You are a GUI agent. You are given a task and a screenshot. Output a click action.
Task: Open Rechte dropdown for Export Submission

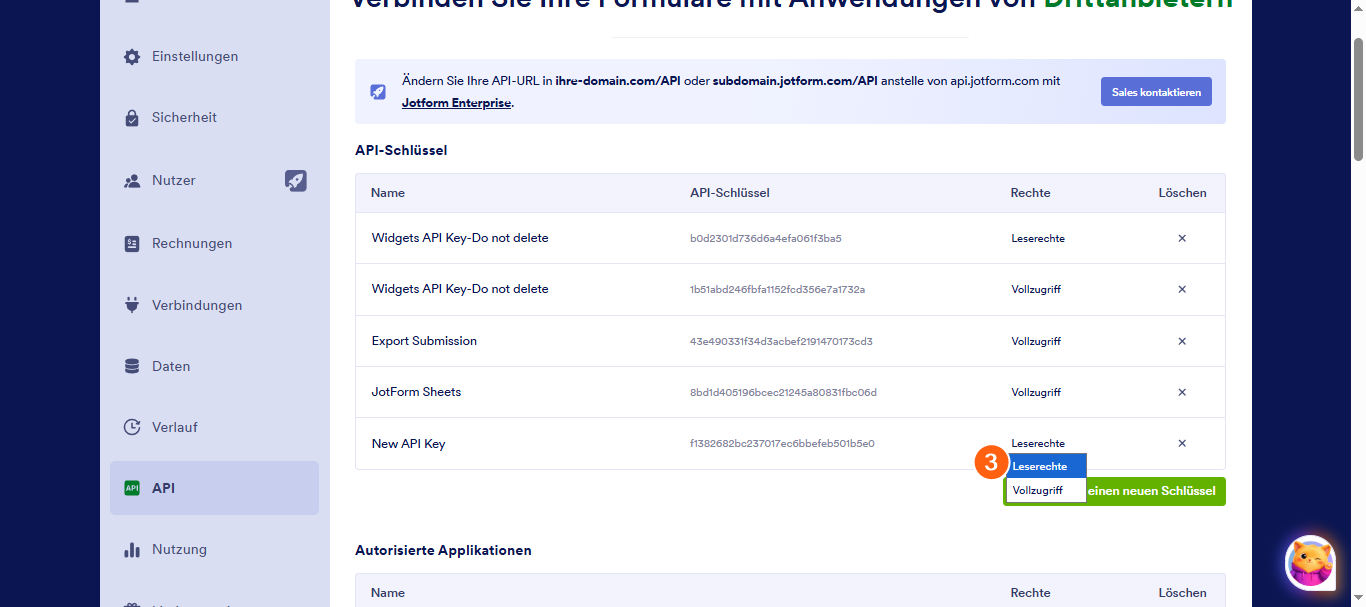pos(1036,342)
